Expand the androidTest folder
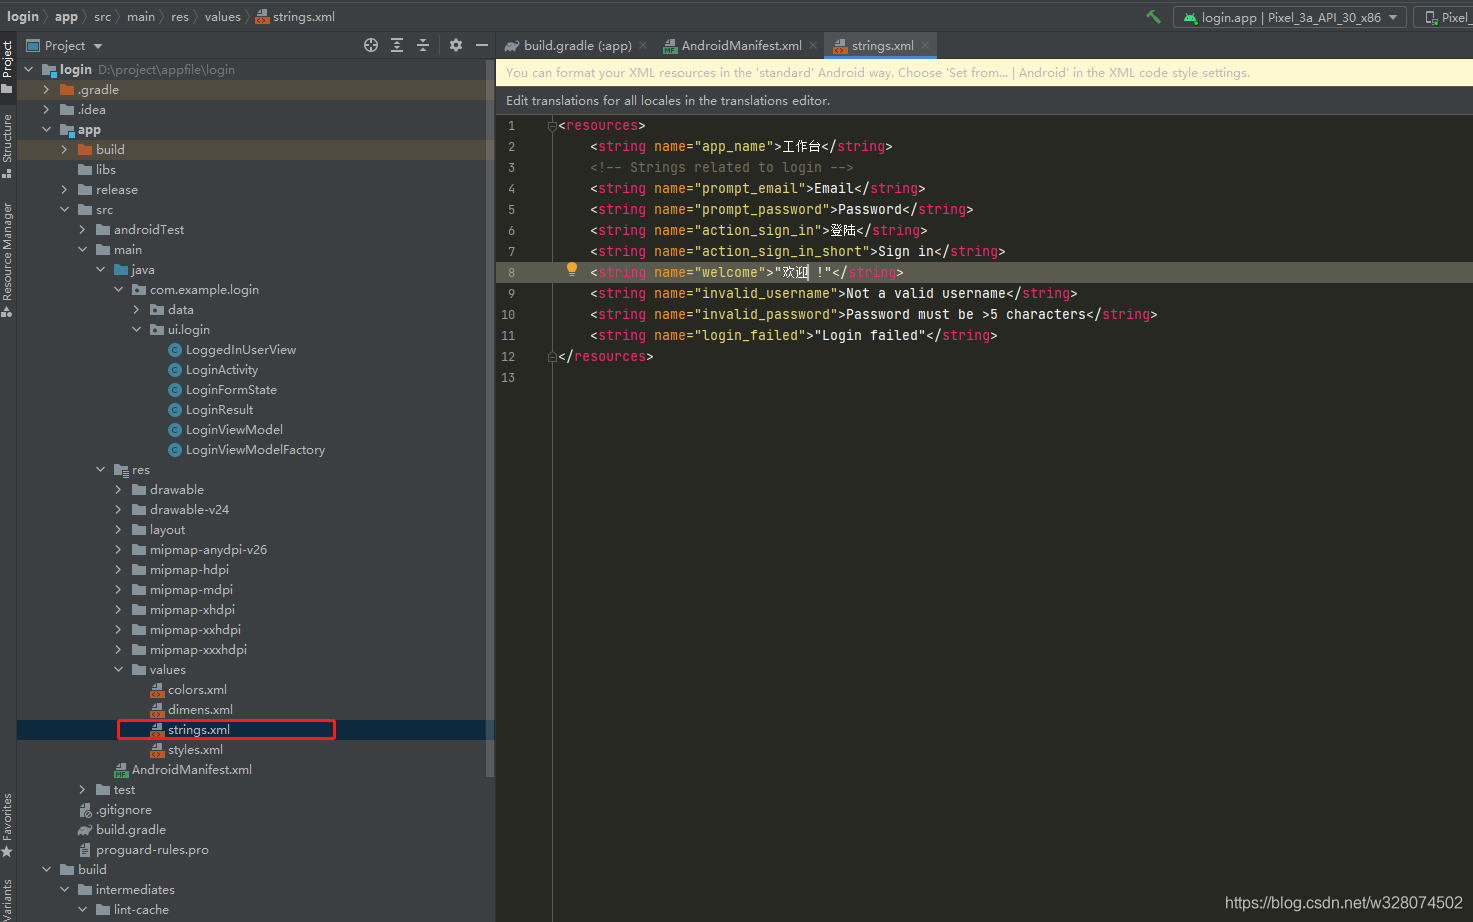1473x922 pixels. click(x=82, y=230)
